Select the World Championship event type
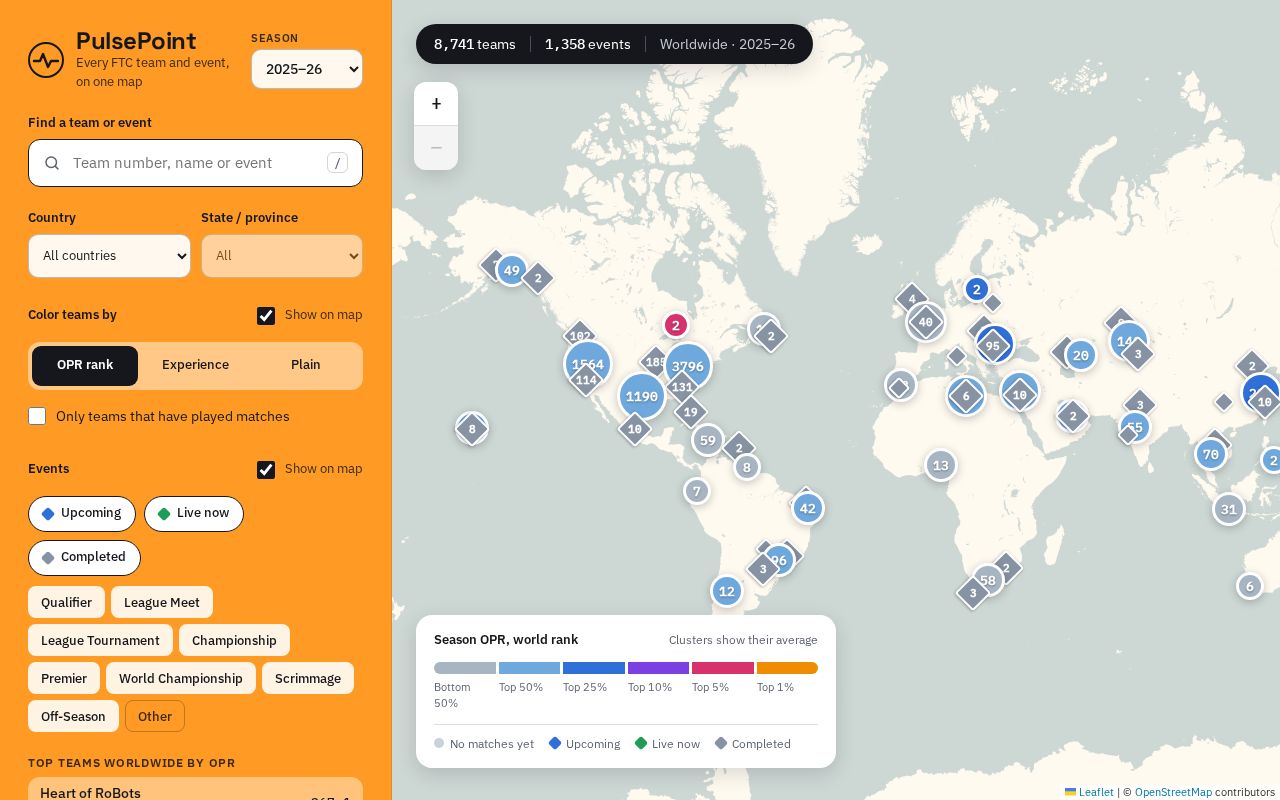1280x800 pixels. point(181,679)
